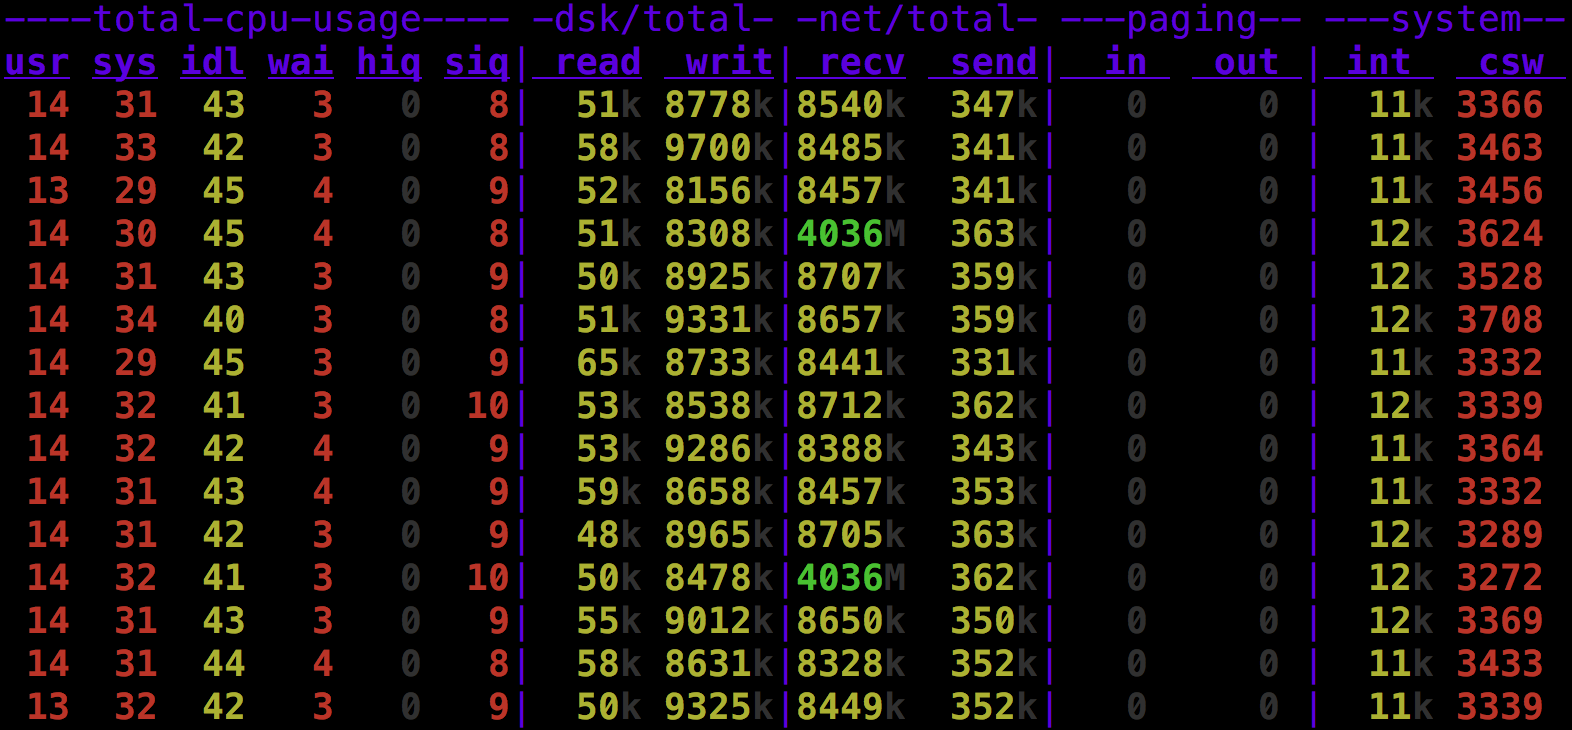Screen dimensions: 1572x730
Task: Click the paging 'out' column header
Action: point(1247,62)
